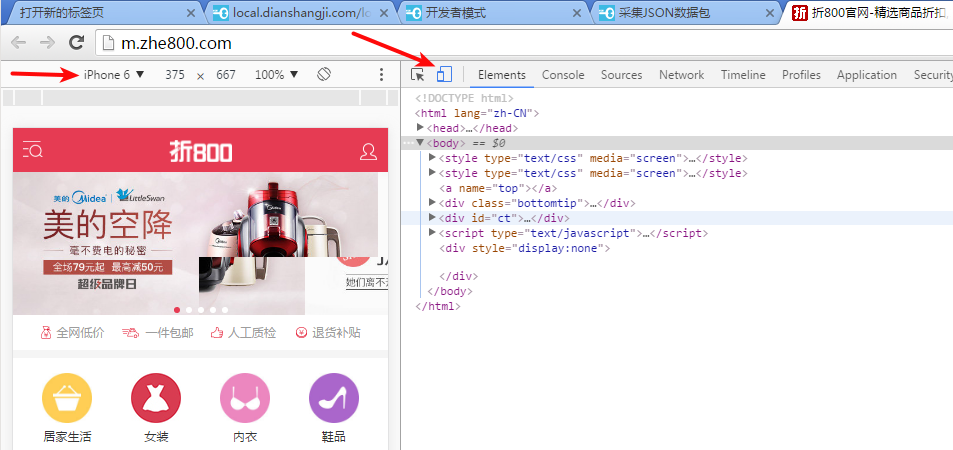Open the iPhone 6 device dropdown
The height and width of the screenshot is (450, 953).
click(114, 75)
